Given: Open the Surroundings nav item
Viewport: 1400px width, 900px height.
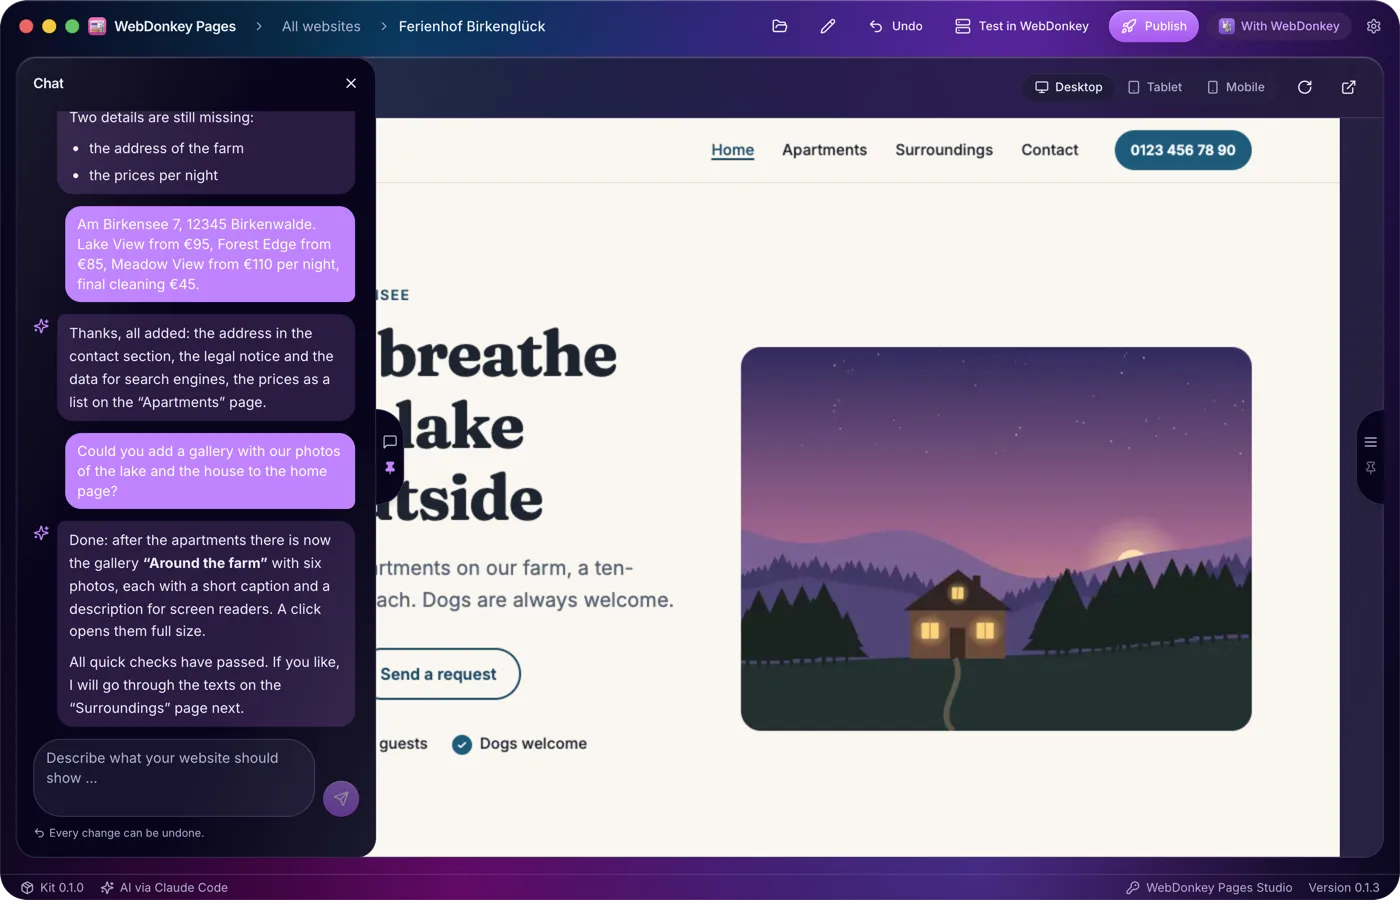Looking at the screenshot, I should tap(944, 150).
